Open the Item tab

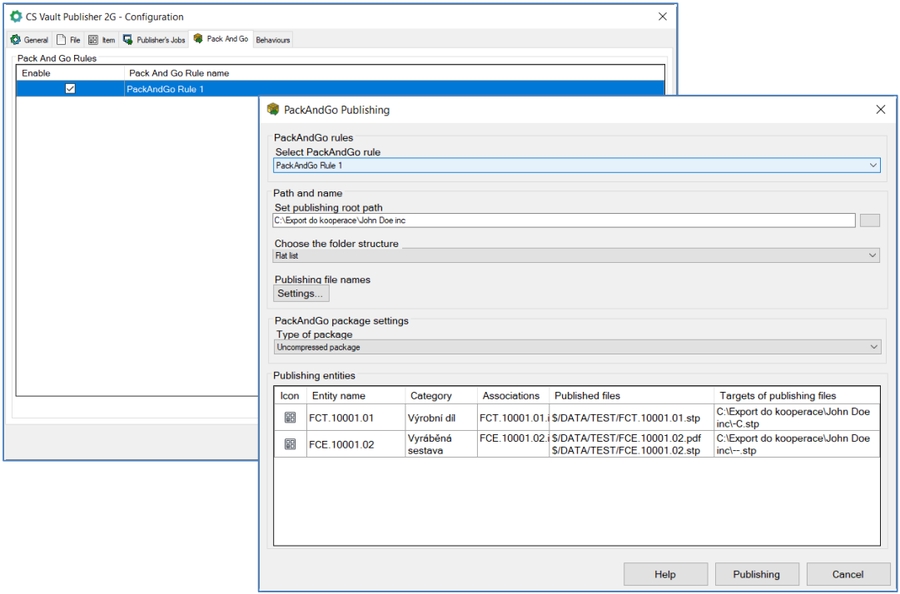[x=102, y=40]
